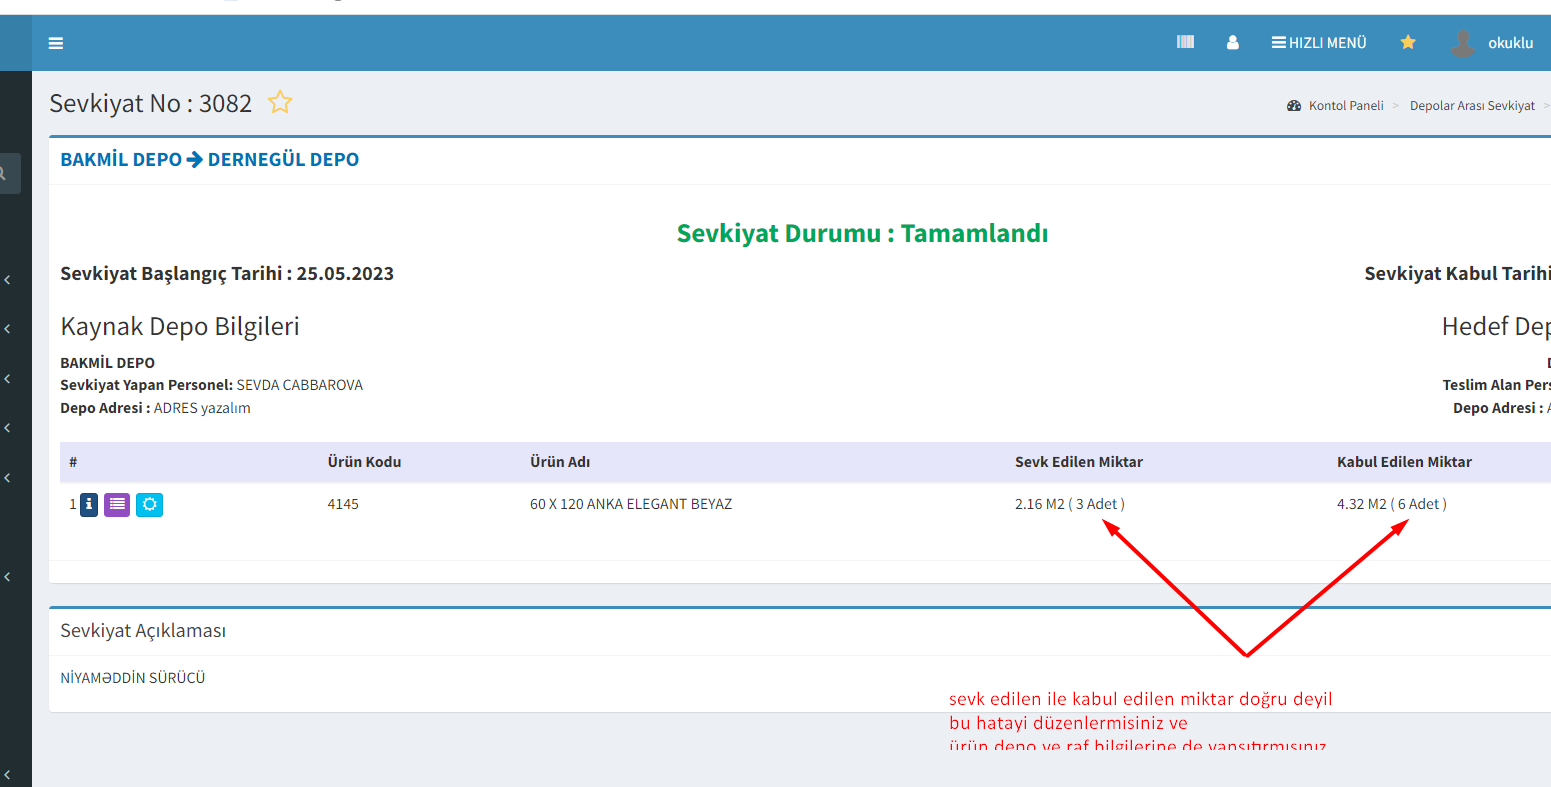Expand the bottom-most sidebar chevron
Image resolution: width=1551 pixels, height=787 pixels.
[8, 774]
